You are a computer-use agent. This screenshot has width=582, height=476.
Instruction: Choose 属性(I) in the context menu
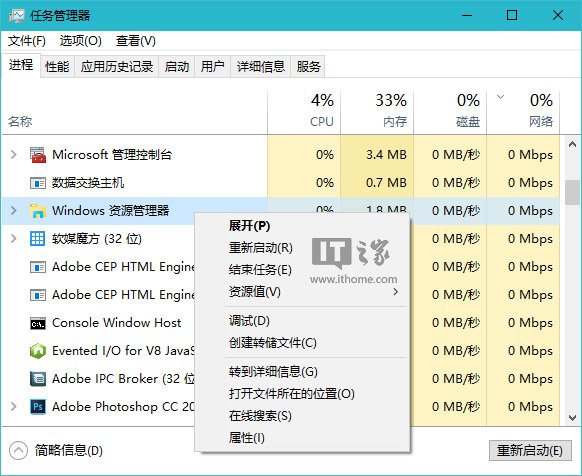(302, 438)
